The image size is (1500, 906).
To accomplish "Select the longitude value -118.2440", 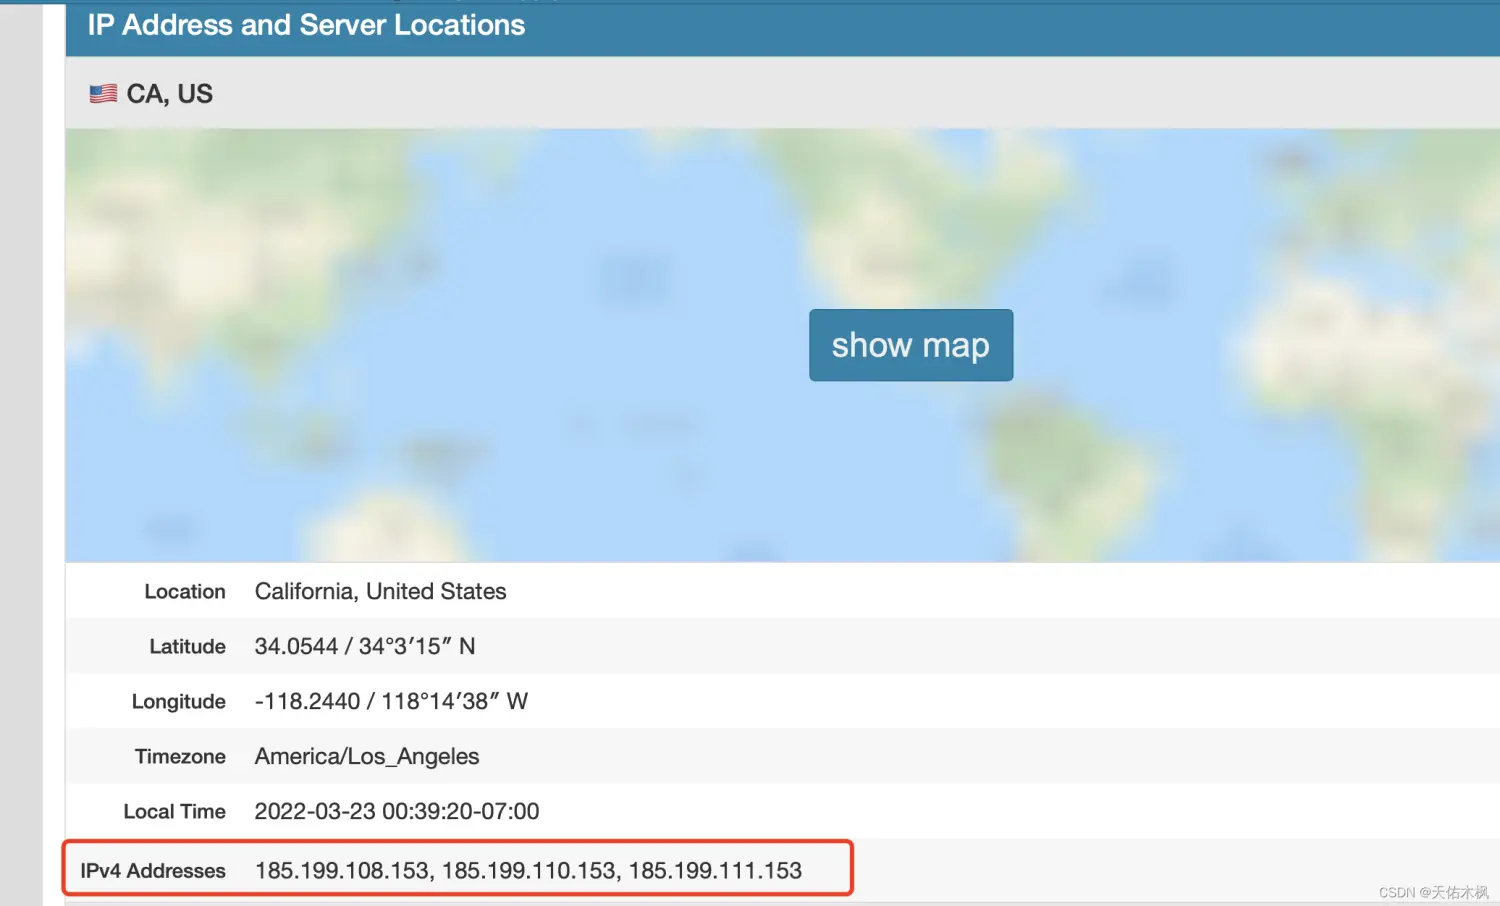I will [307, 702].
